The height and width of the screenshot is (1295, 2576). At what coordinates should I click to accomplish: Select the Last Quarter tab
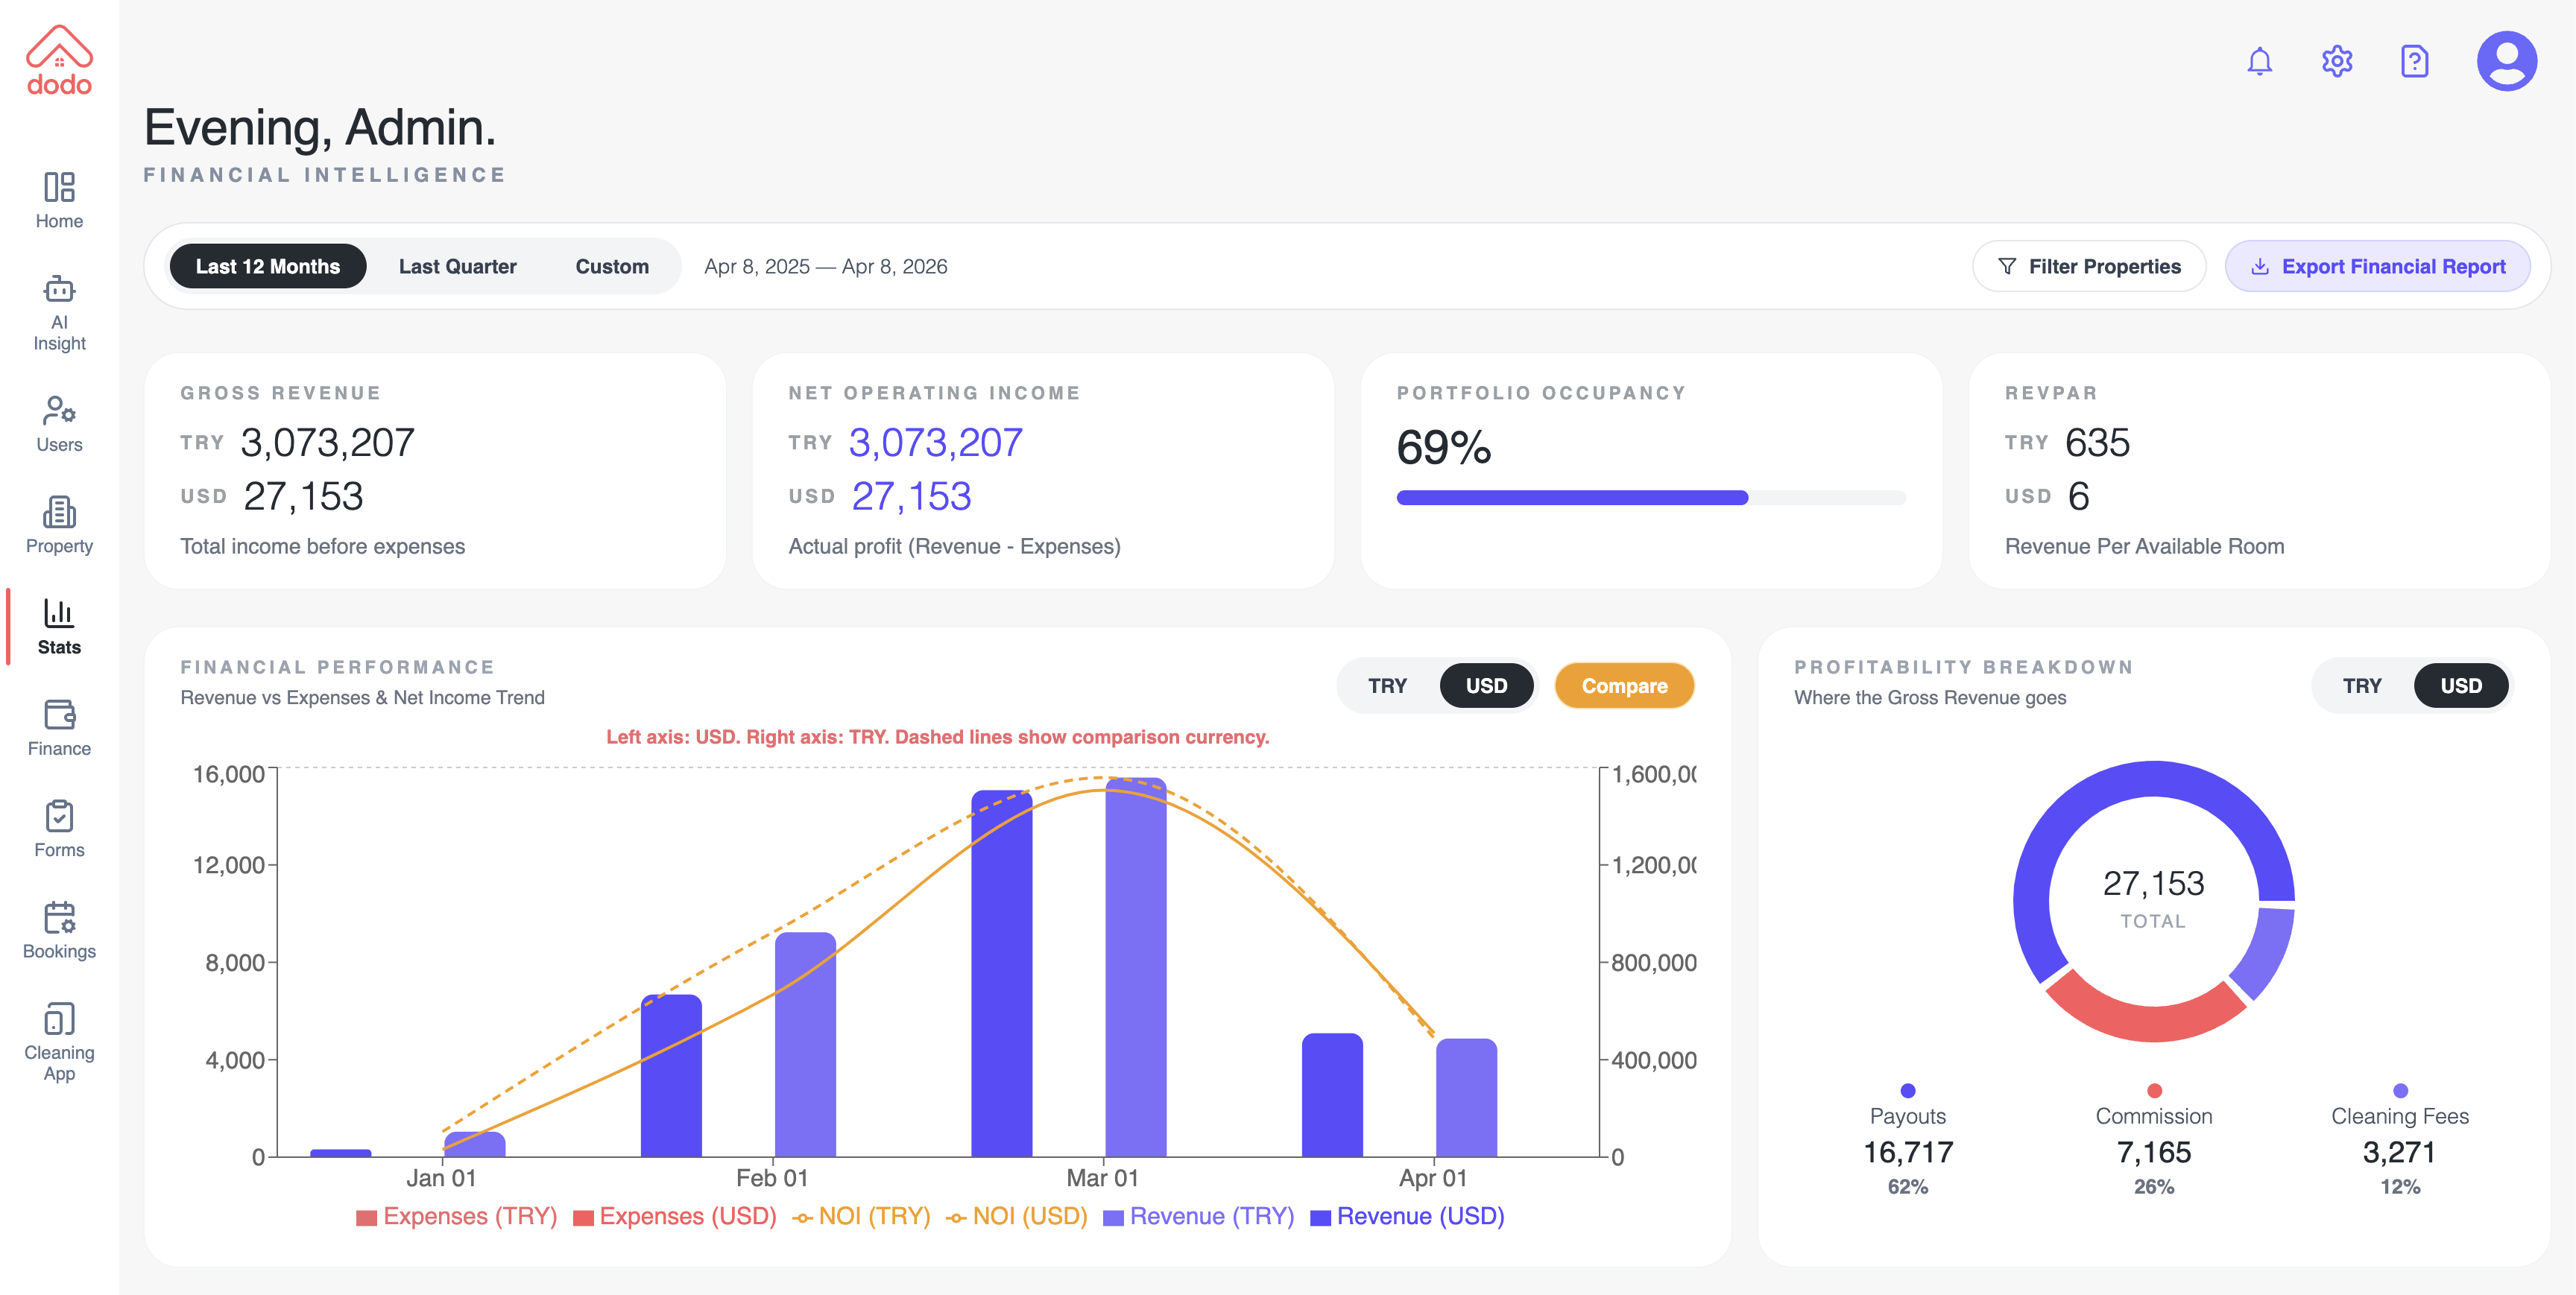coord(457,267)
